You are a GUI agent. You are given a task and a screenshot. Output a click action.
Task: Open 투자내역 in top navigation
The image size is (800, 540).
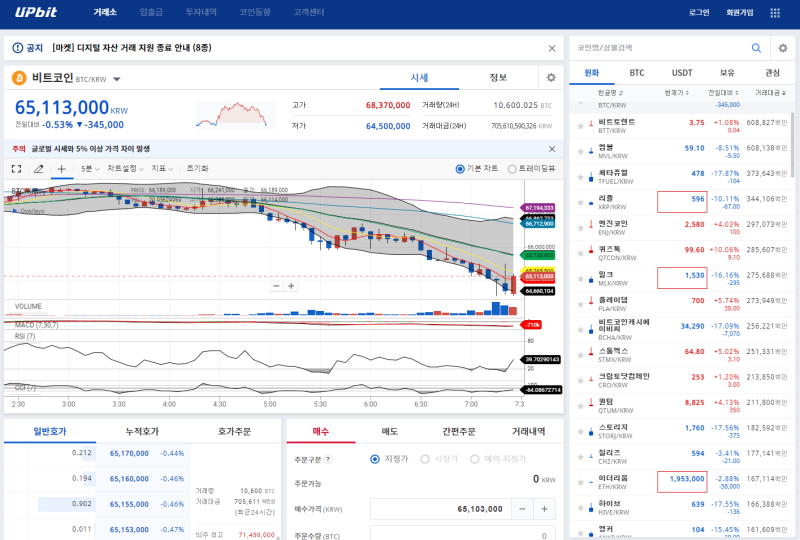(x=201, y=12)
